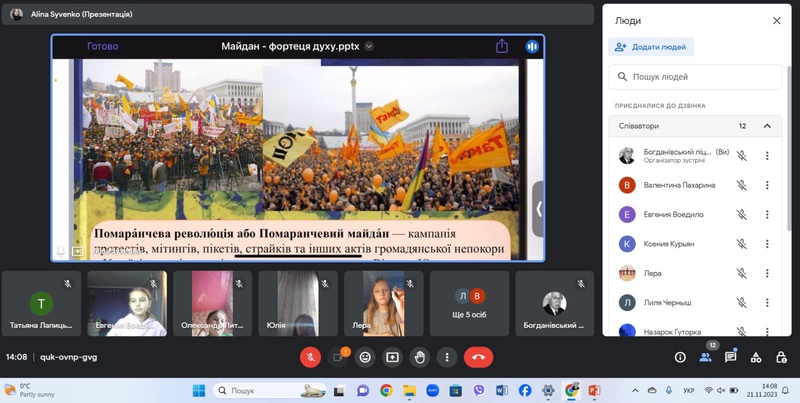This screenshot has height=403, width=800.
Task: Open Viber from the taskbar
Action: click(479, 391)
